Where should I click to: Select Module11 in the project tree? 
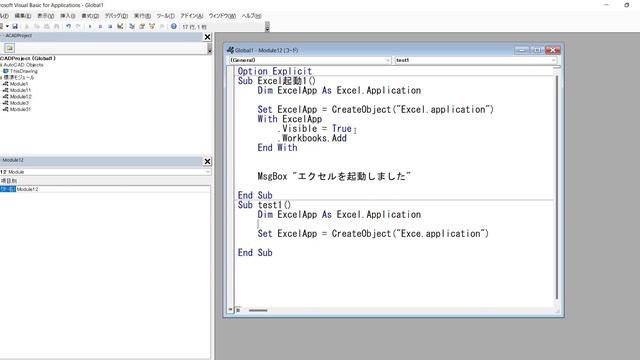20,90
